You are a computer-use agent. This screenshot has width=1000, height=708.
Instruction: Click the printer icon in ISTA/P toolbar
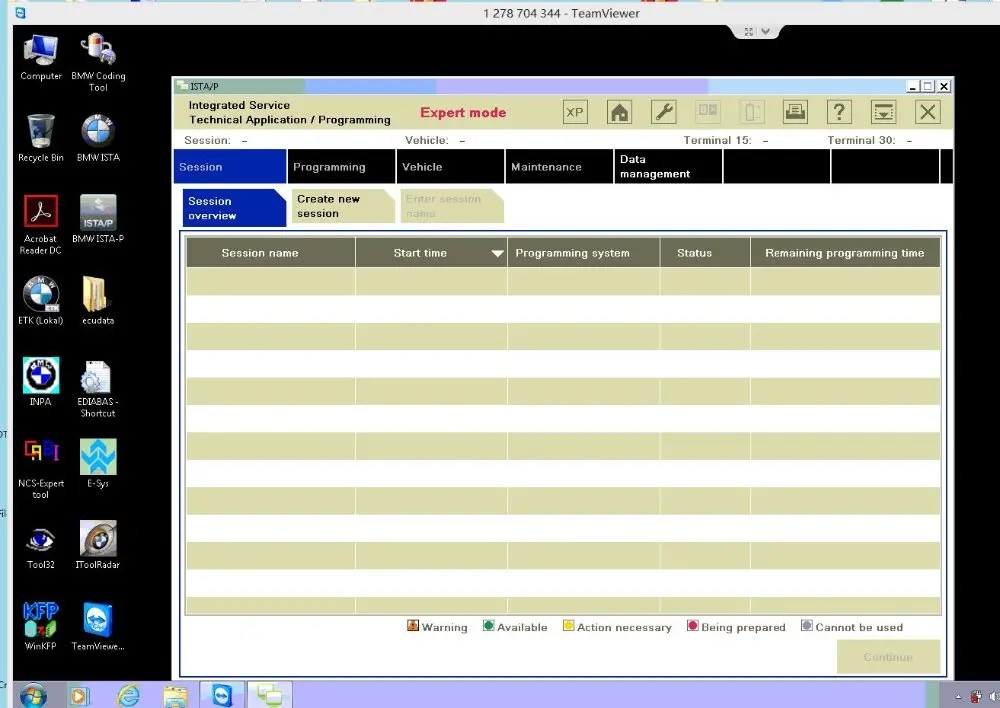pyautogui.click(x=795, y=112)
